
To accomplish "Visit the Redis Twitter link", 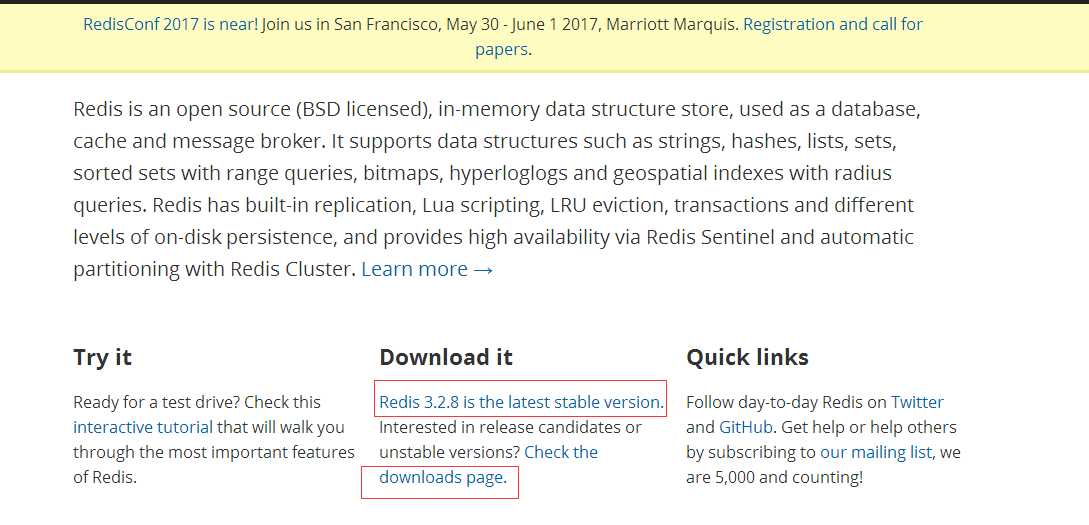I will (x=917, y=402).
